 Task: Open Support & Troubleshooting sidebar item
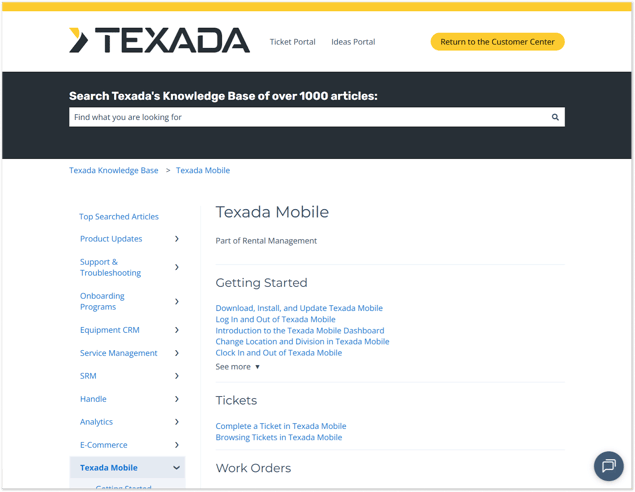(111, 267)
